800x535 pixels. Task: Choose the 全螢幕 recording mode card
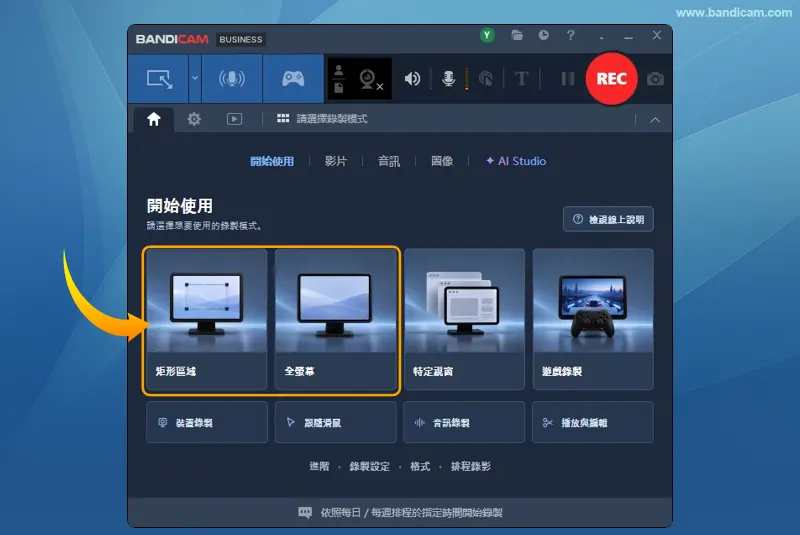pyautogui.click(x=335, y=319)
